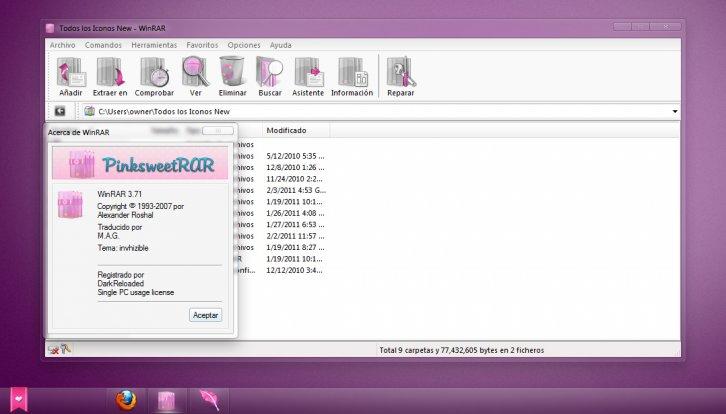Close the Acerca de WinRAR dialog
726x414 pixels.
(218, 131)
